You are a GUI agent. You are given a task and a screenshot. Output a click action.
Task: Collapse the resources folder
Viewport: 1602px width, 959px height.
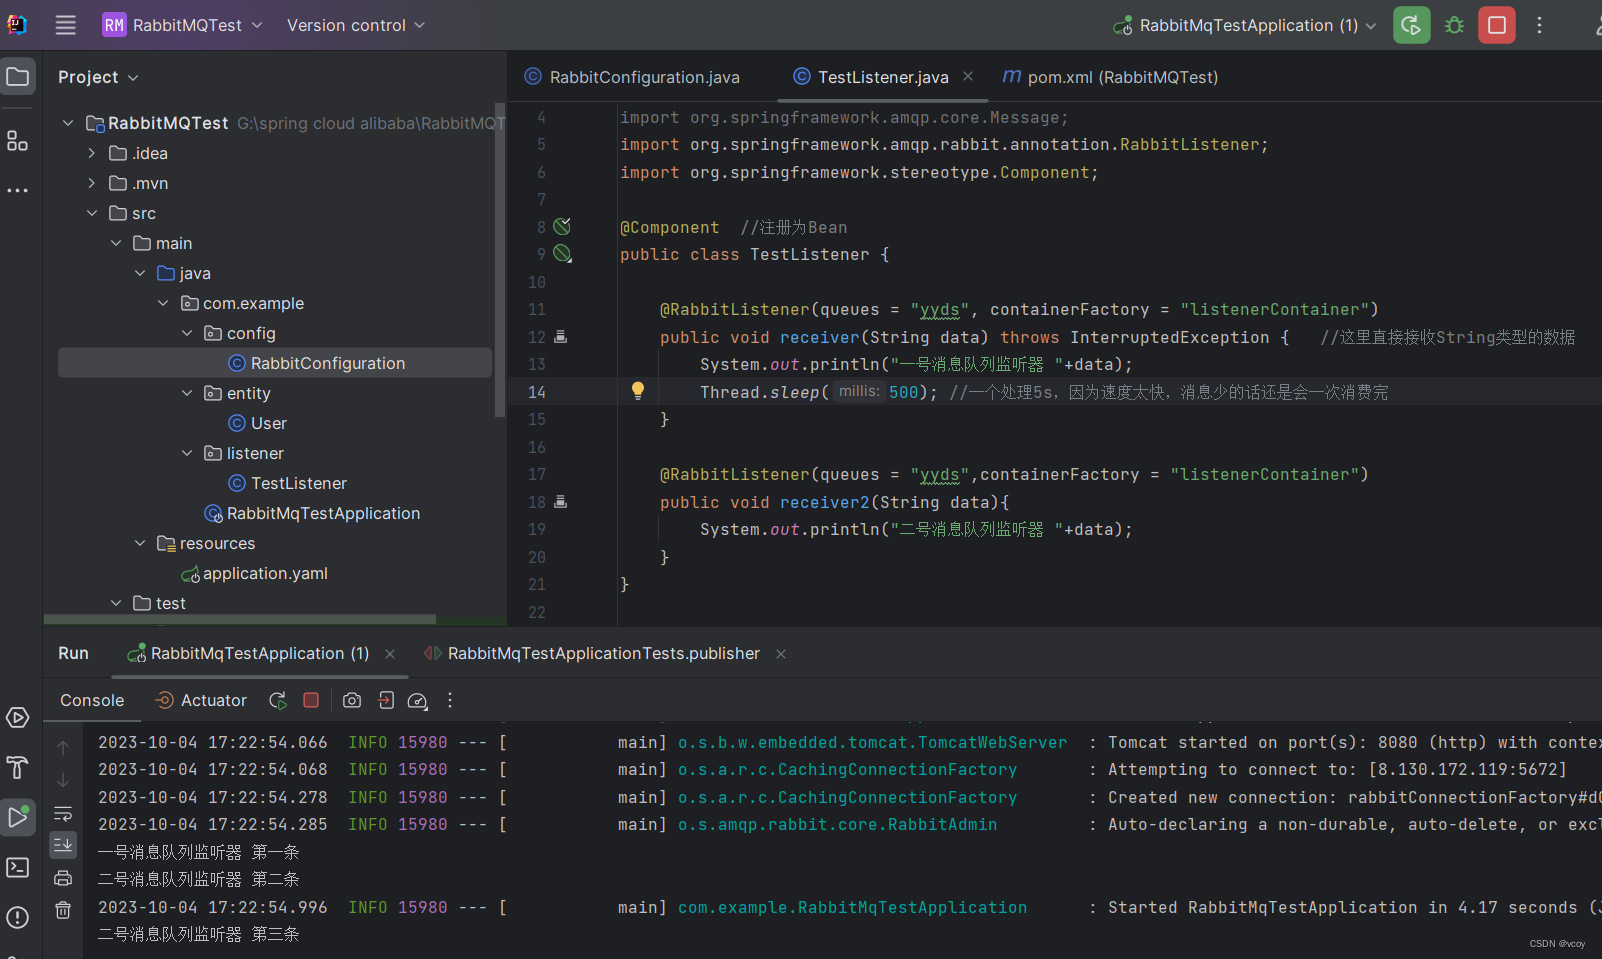[140, 543]
